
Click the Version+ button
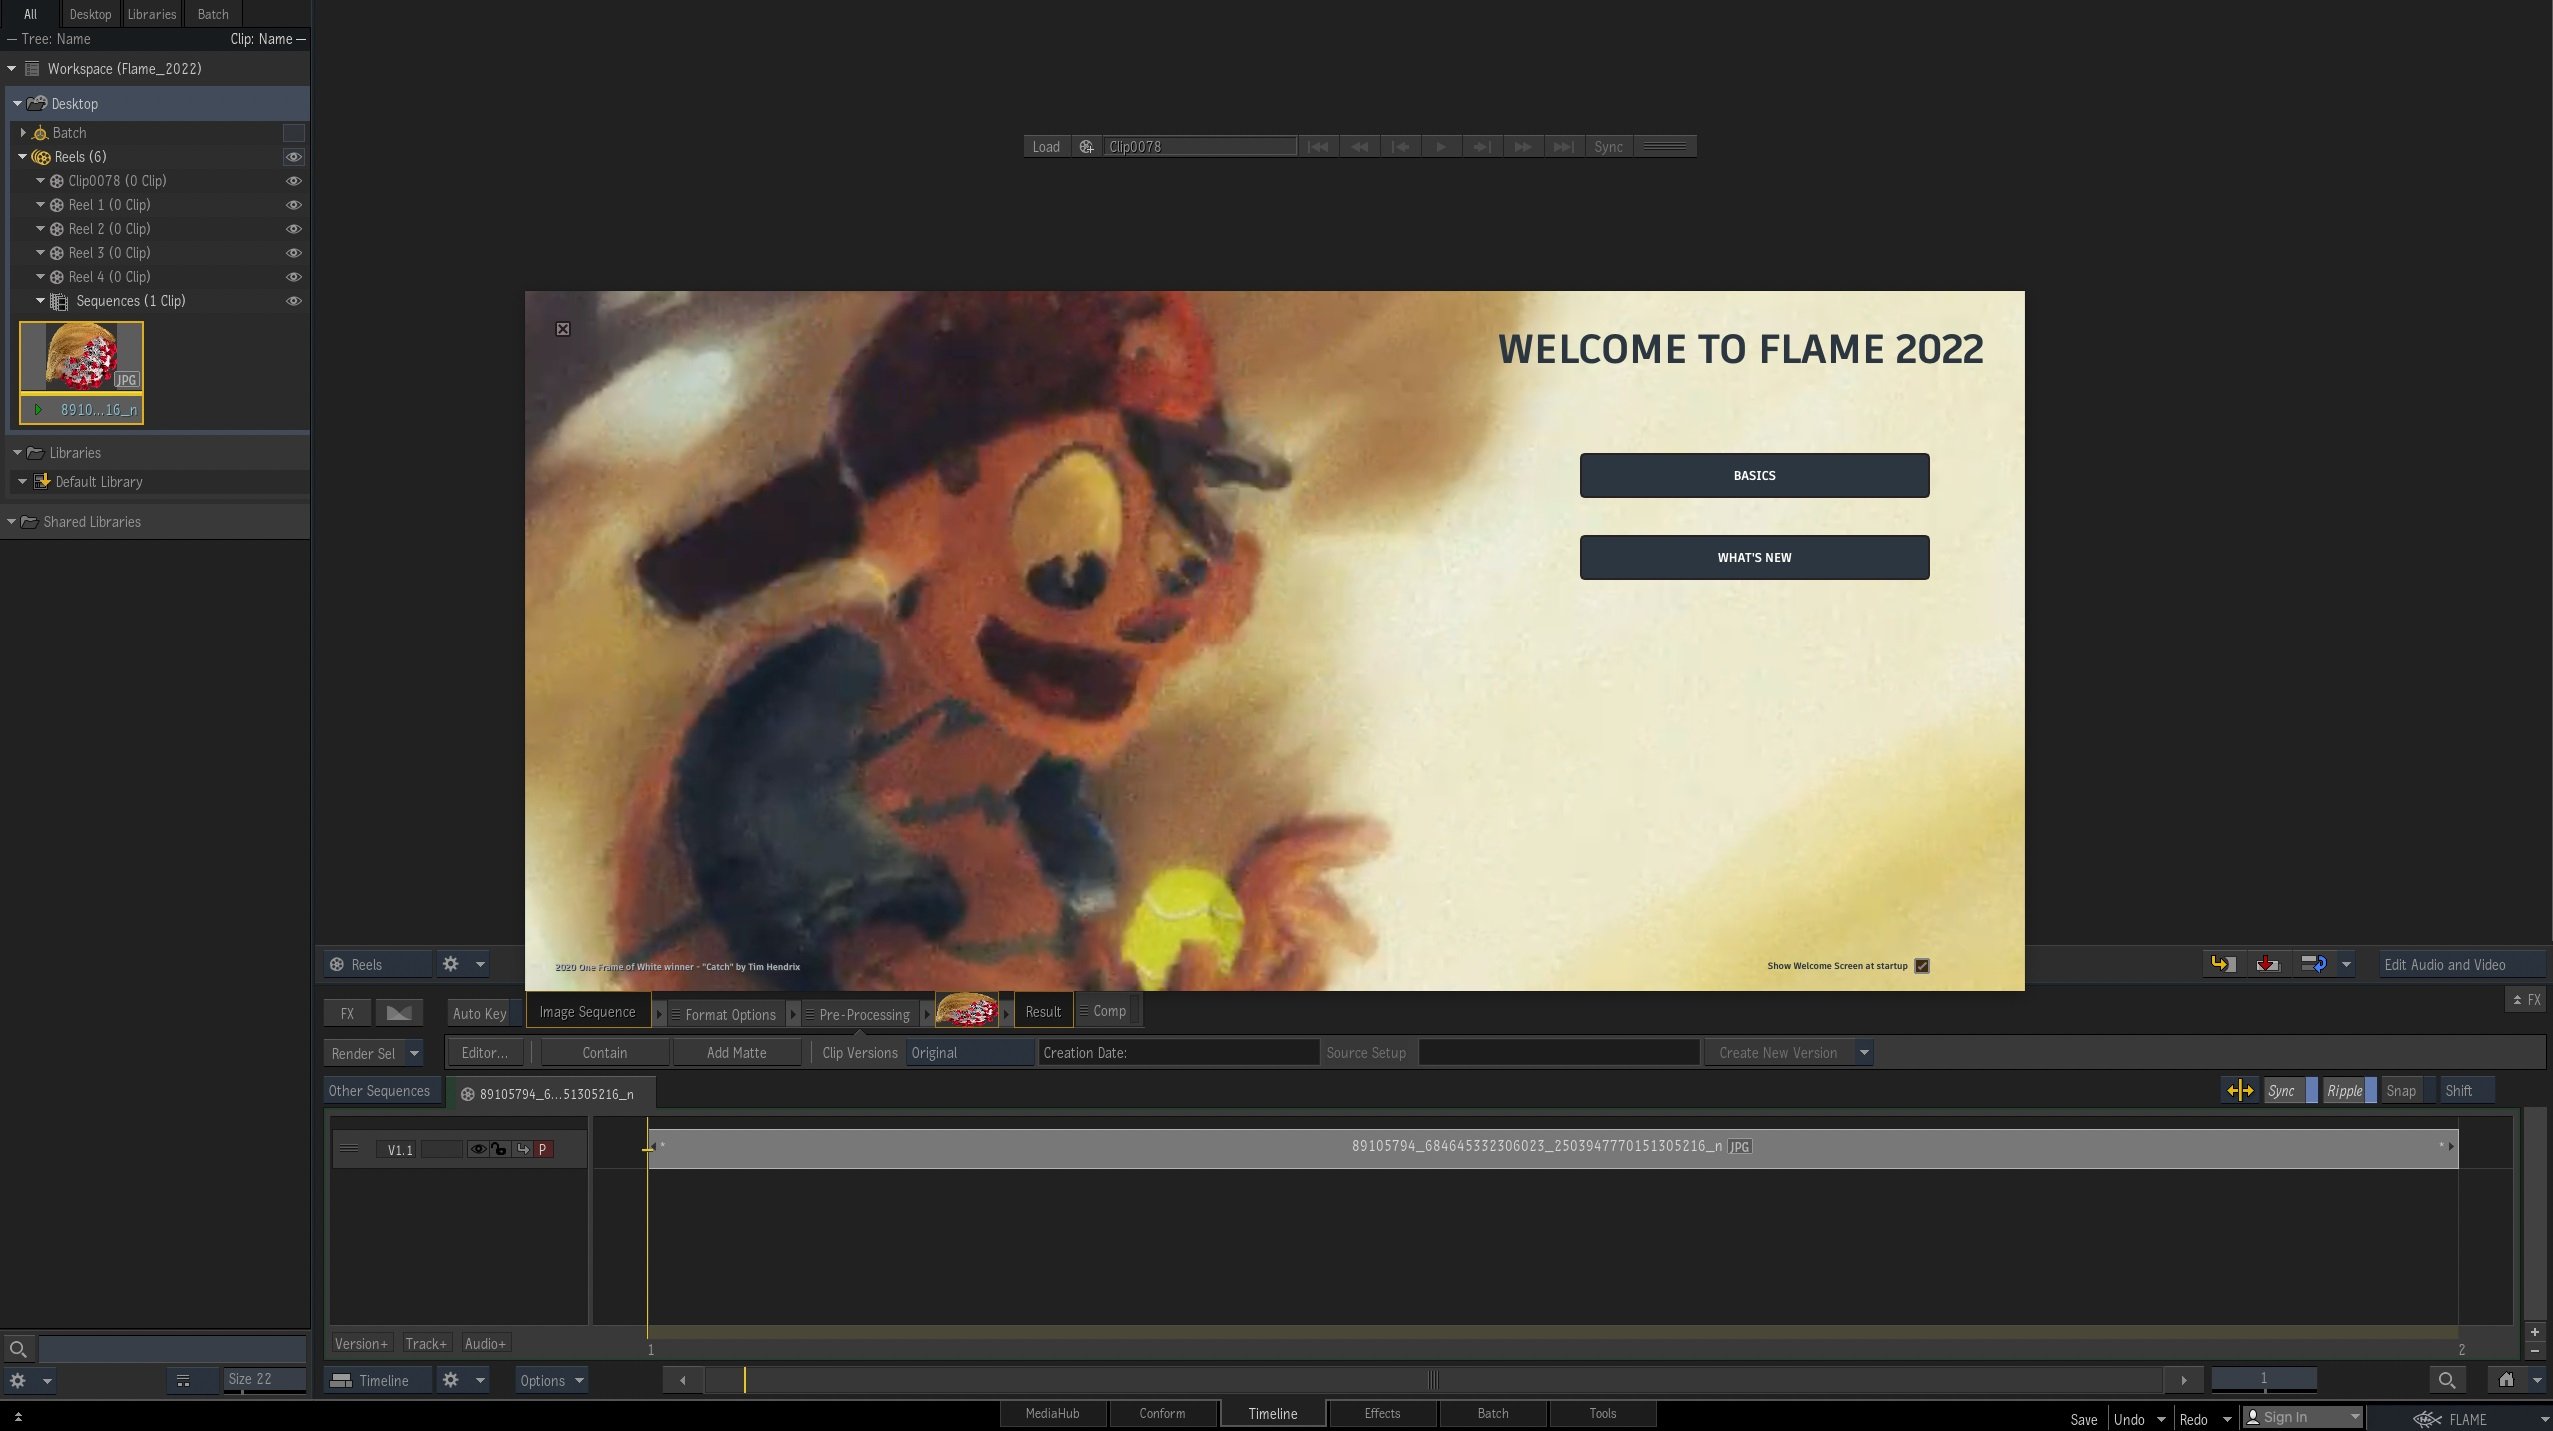coord(361,1344)
